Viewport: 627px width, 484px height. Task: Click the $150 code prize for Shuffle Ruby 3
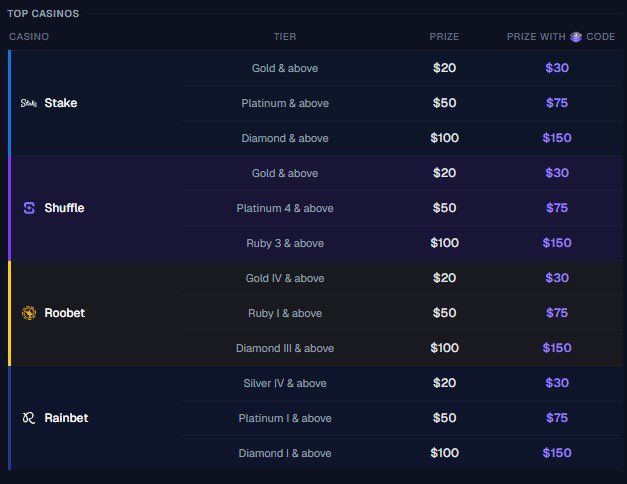(557, 243)
